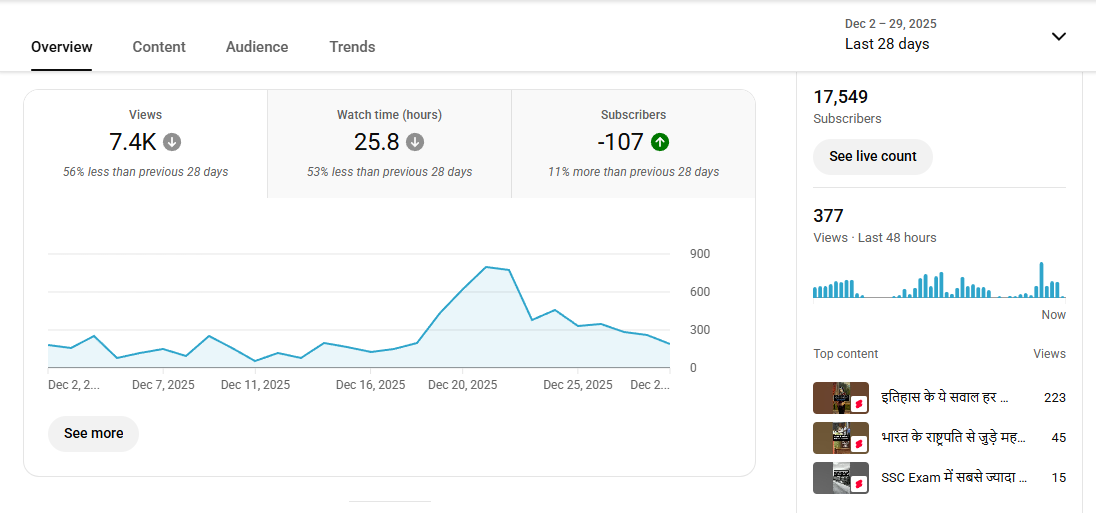The height and width of the screenshot is (513, 1096).
Task: Switch to the Audience tab
Action: click(257, 47)
